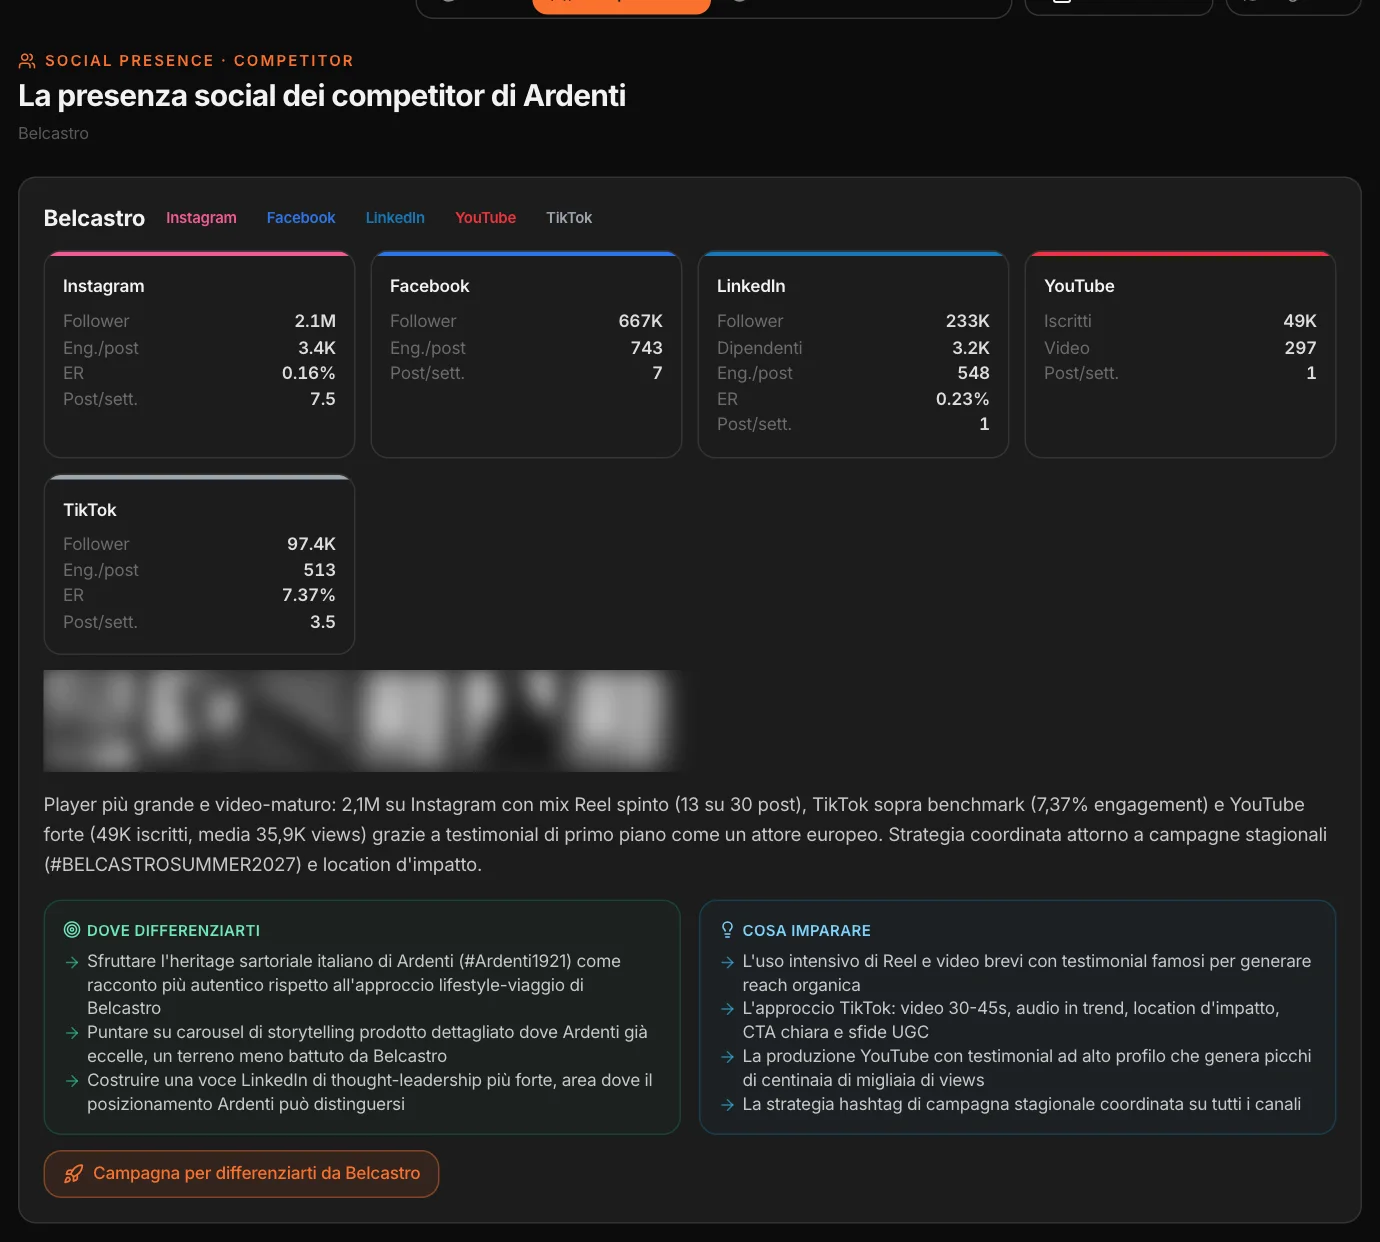Click the rocket icon in the campaign button

(74, 1173)
